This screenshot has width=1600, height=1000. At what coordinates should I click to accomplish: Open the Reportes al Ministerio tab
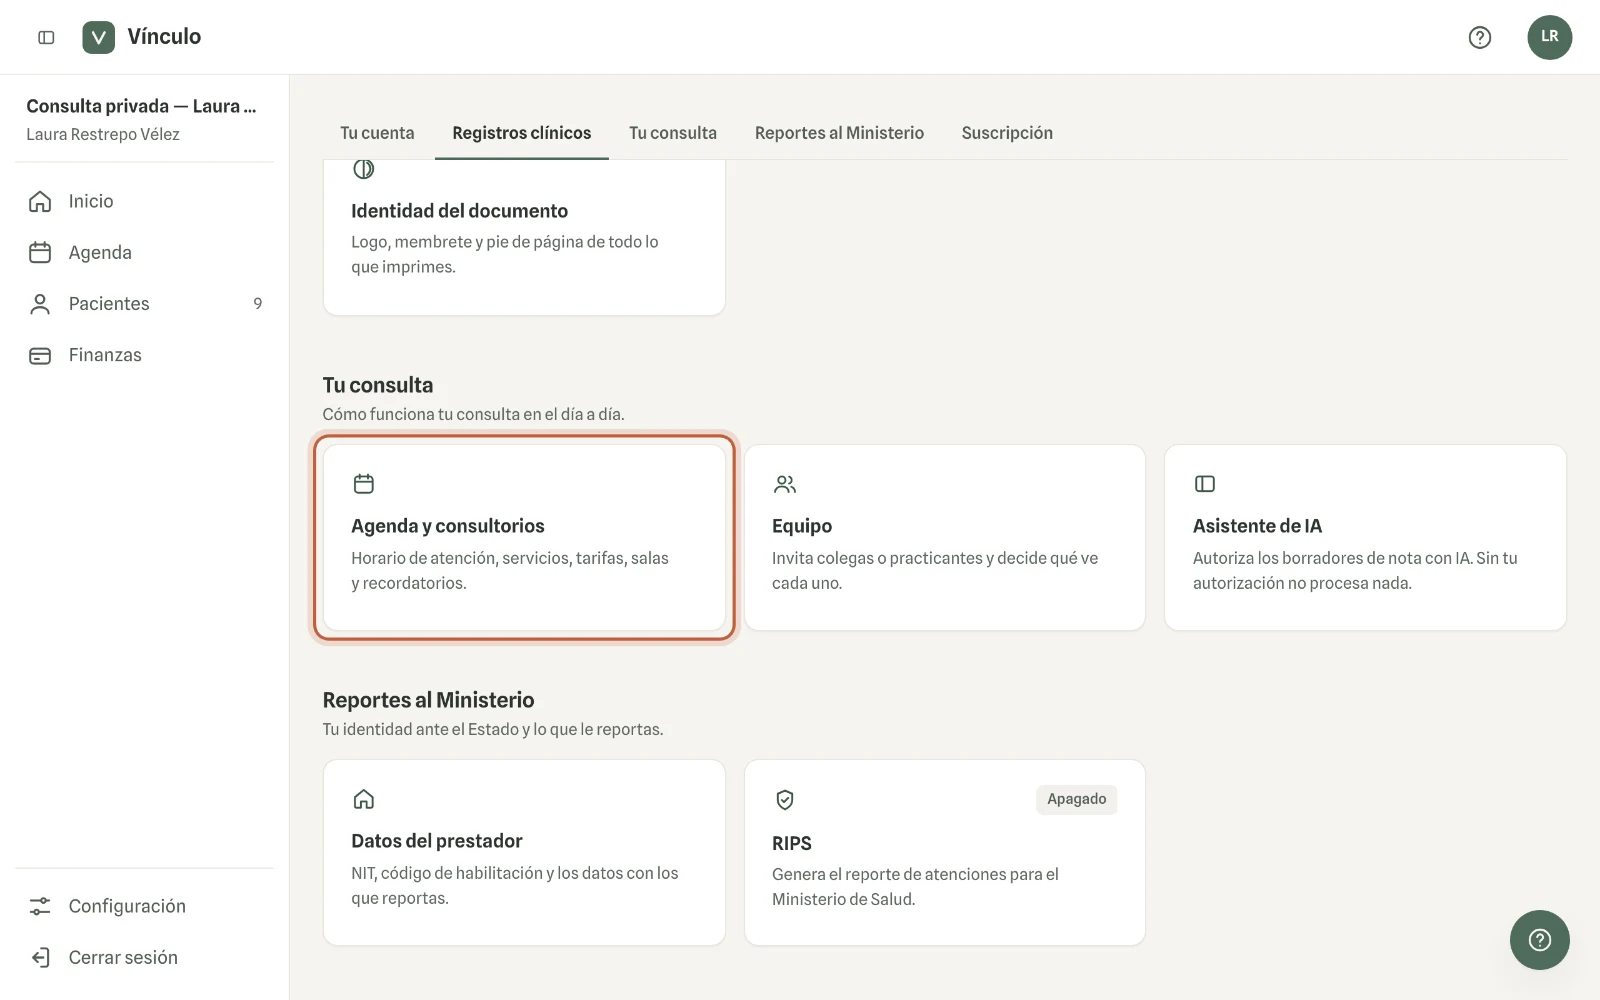839,133
